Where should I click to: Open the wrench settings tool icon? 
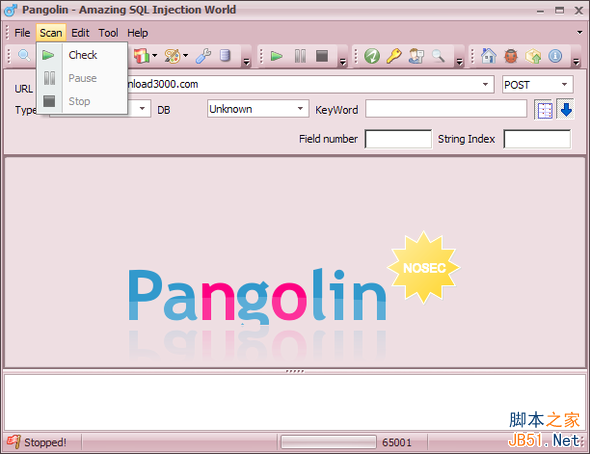(x=204, y=56)
